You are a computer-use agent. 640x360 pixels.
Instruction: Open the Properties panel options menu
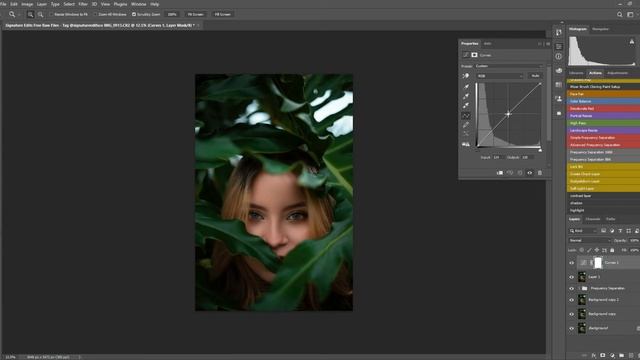tap(548, 44)
